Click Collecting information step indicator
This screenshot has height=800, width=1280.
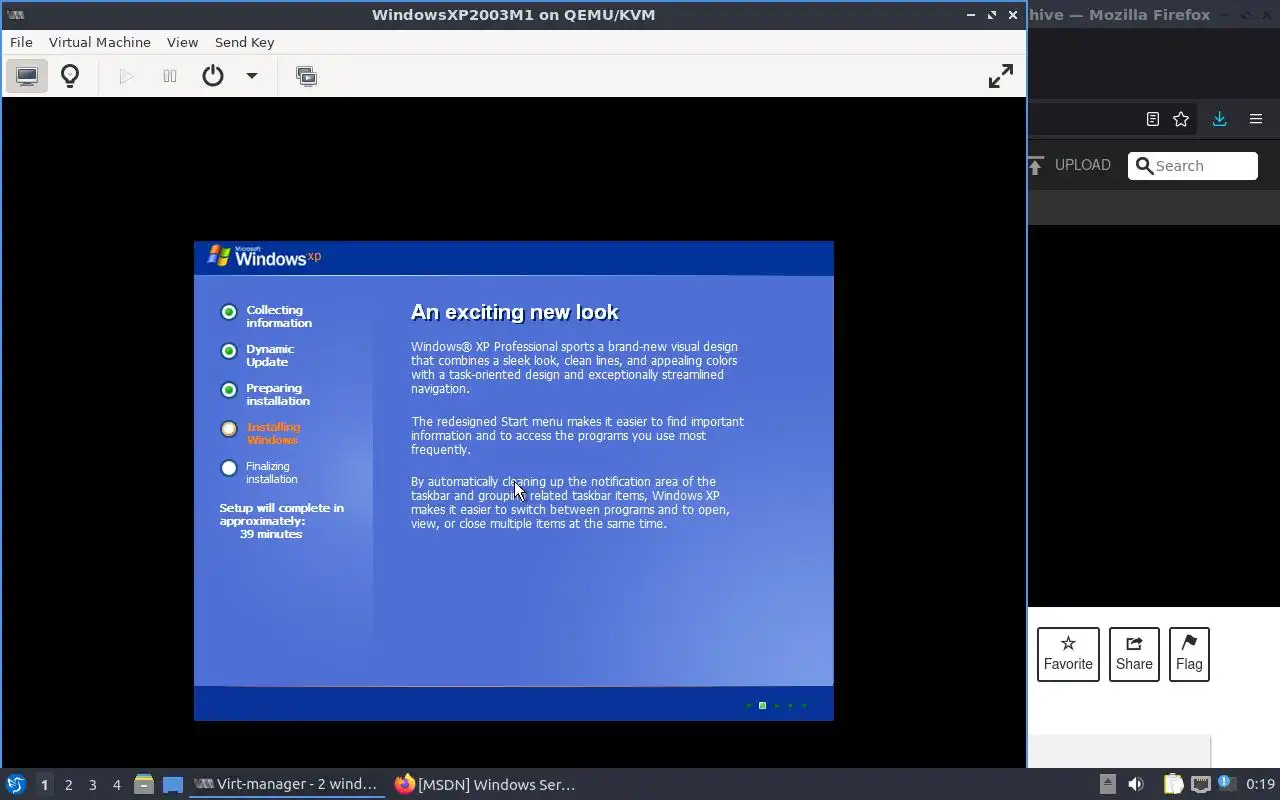229,312
